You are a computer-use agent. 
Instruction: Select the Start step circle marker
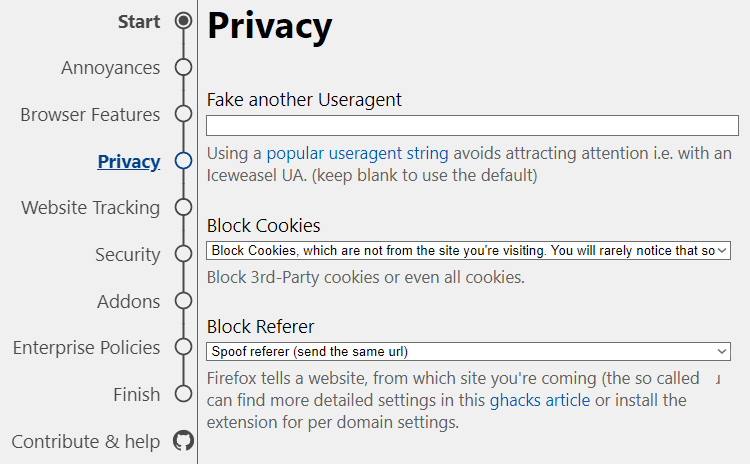[x=183, y=21]
